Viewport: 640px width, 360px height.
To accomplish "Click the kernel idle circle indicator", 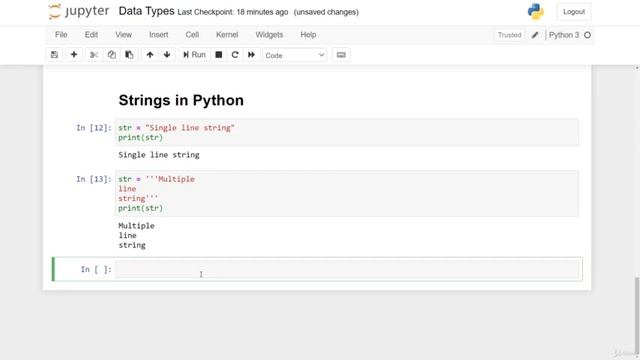I will pyautogui.click(x=587, y=35).
